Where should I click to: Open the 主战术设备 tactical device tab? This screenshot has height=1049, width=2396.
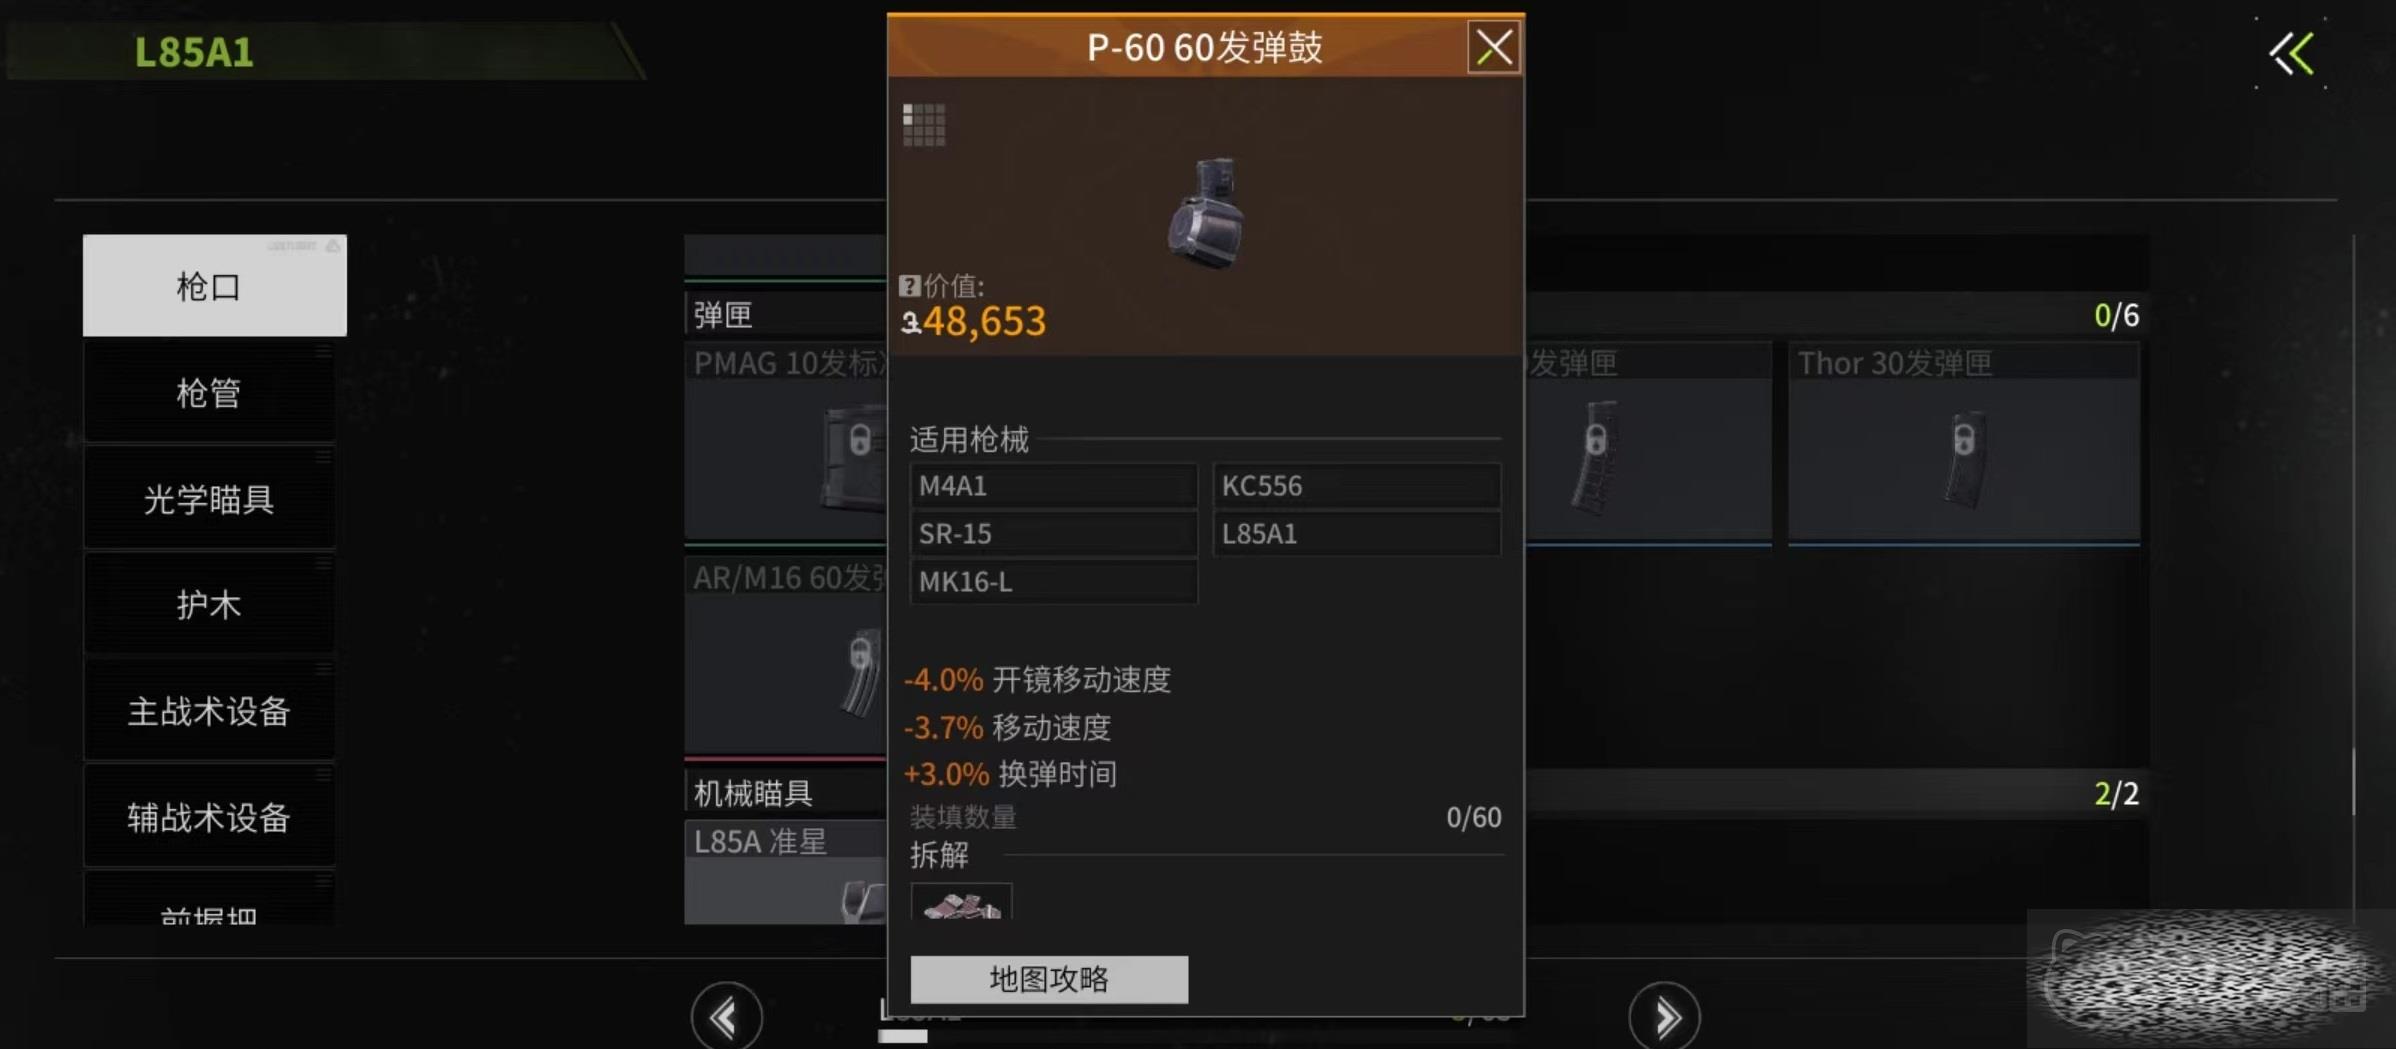pos(209,711)
